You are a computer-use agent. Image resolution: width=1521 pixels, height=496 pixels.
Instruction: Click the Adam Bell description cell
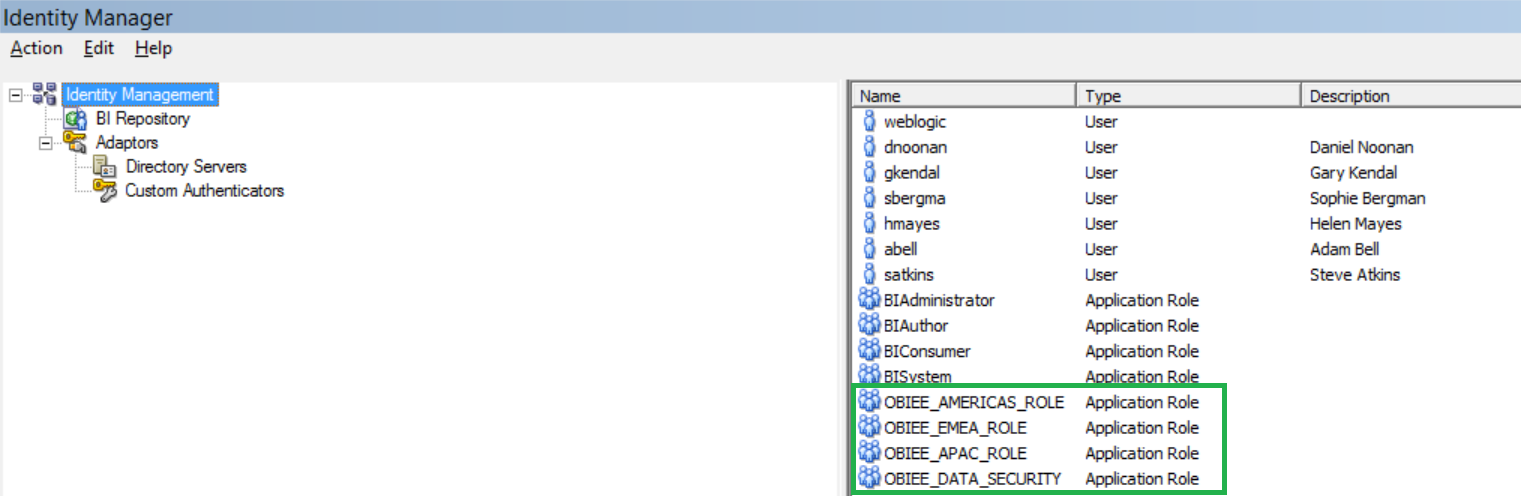[x=1344, y=249]
